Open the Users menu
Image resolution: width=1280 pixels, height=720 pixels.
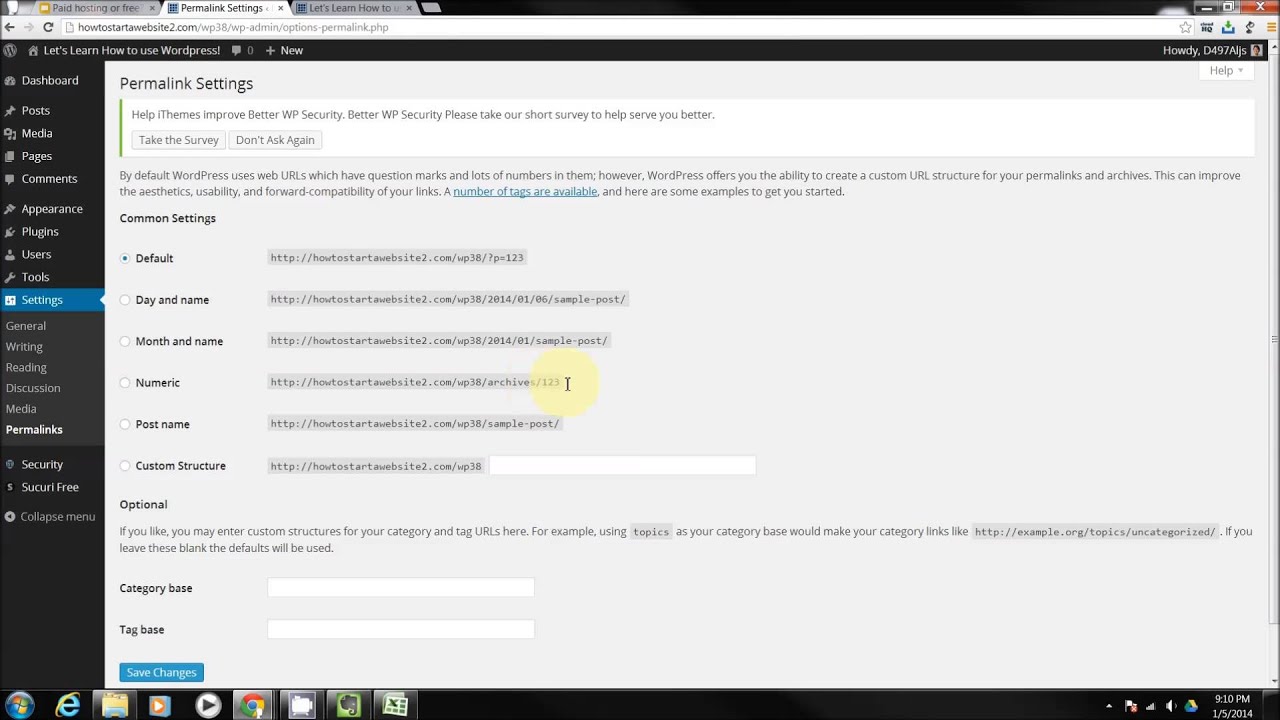(36, 254)
